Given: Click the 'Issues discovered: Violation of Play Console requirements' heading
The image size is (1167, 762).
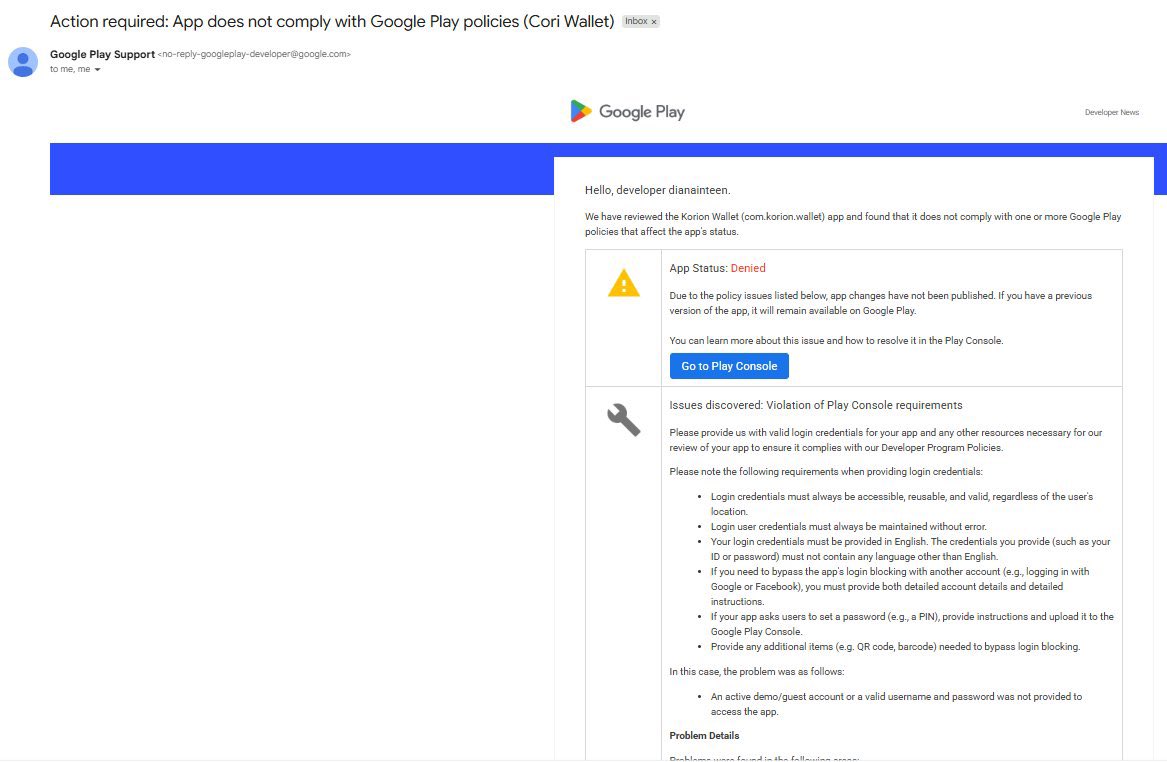Looking at the screenshot, I should pos(816,405).
